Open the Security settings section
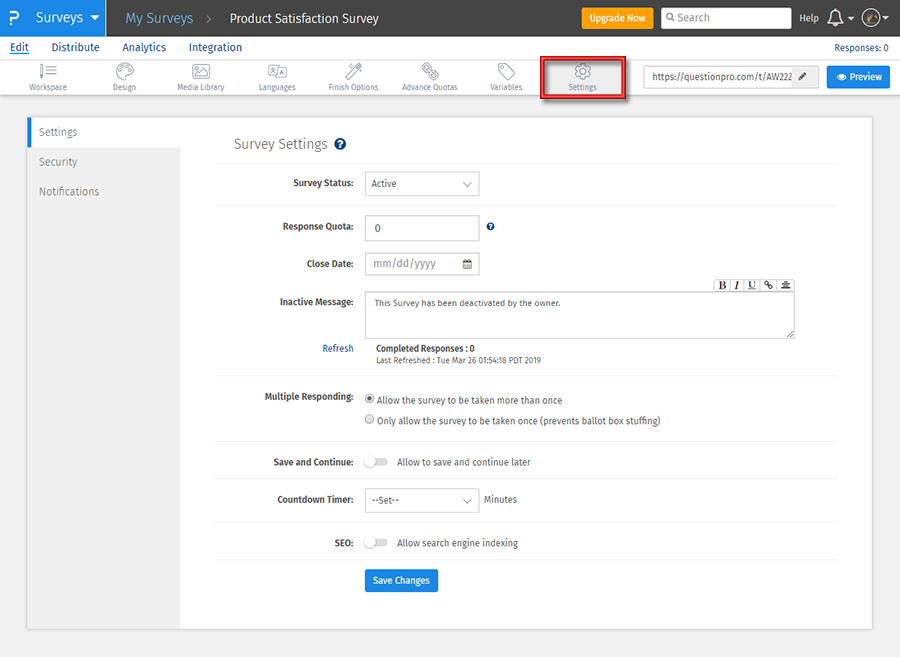900x657 pixels. [58, 161]
